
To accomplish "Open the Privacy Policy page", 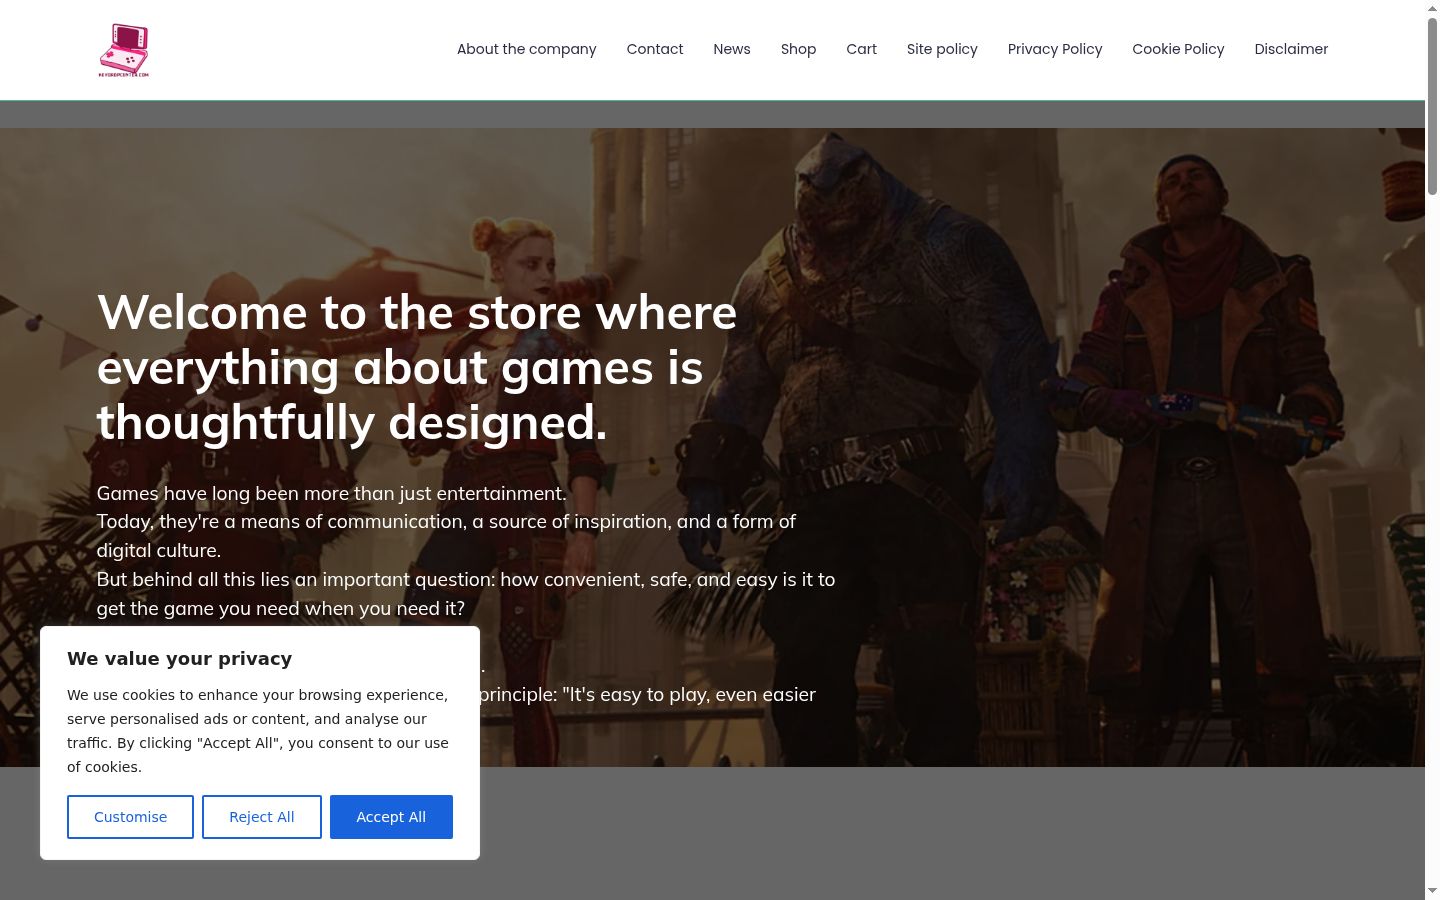I will (1055, 49).
